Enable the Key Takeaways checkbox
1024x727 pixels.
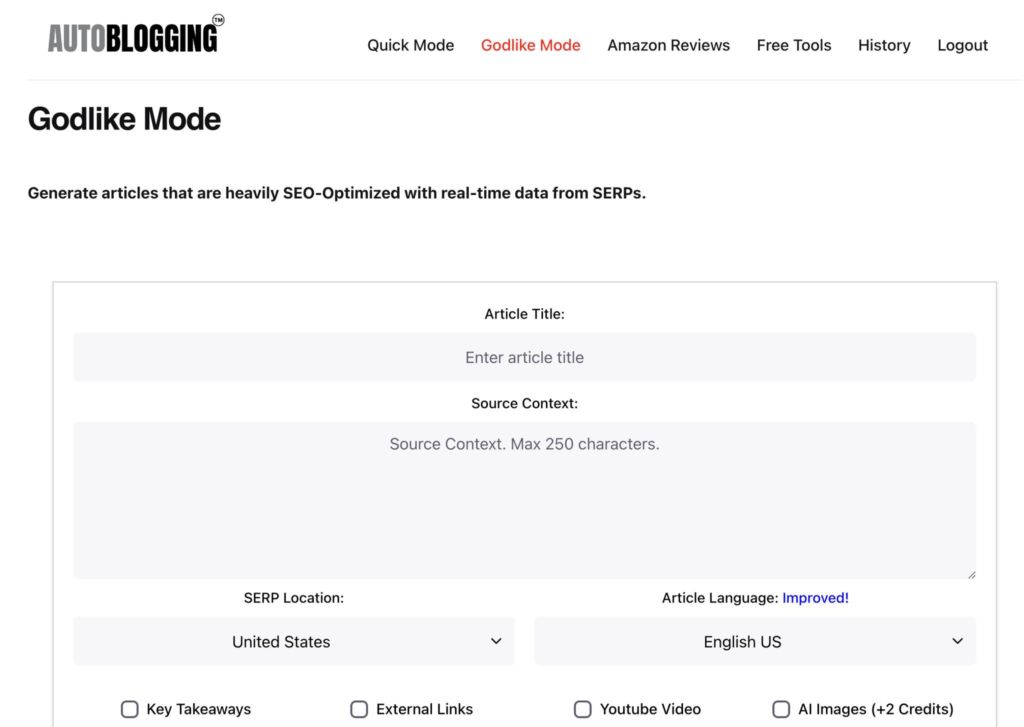coord(129,708)
